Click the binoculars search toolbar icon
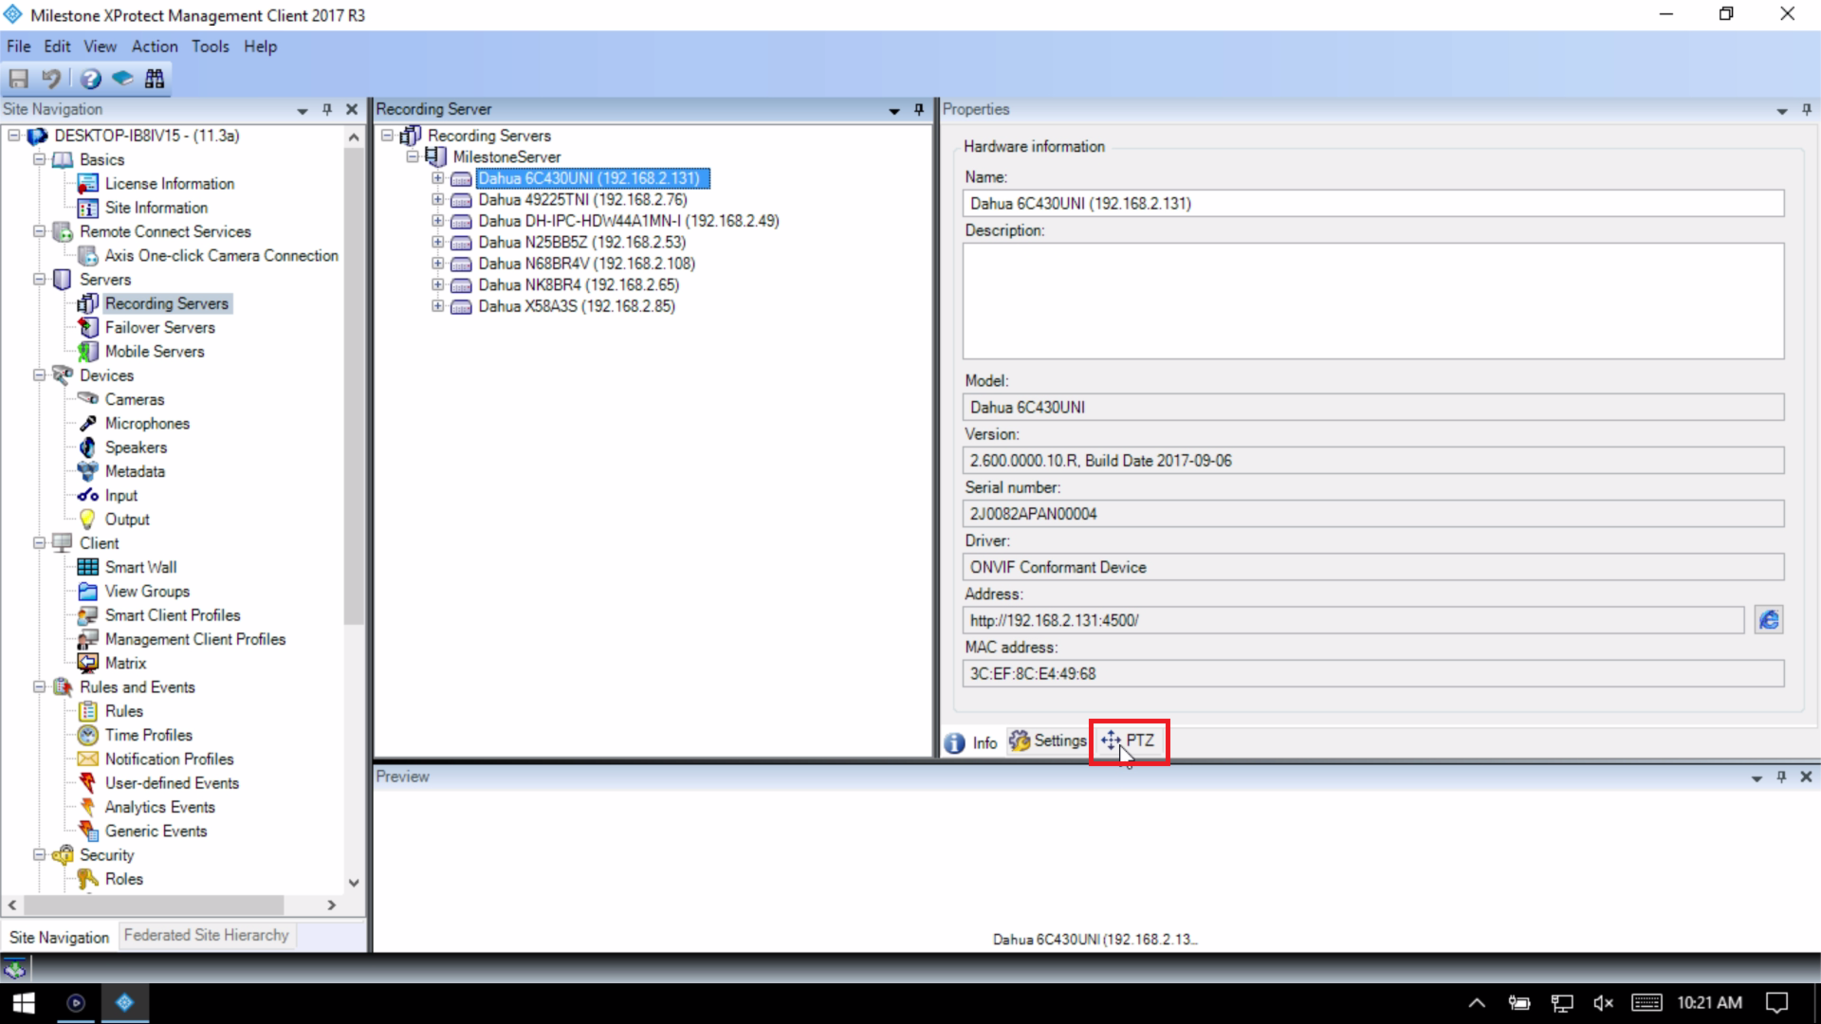The height and width of the screenshot is (1024, 1821). pyautogui.click(x=155, y=78)
